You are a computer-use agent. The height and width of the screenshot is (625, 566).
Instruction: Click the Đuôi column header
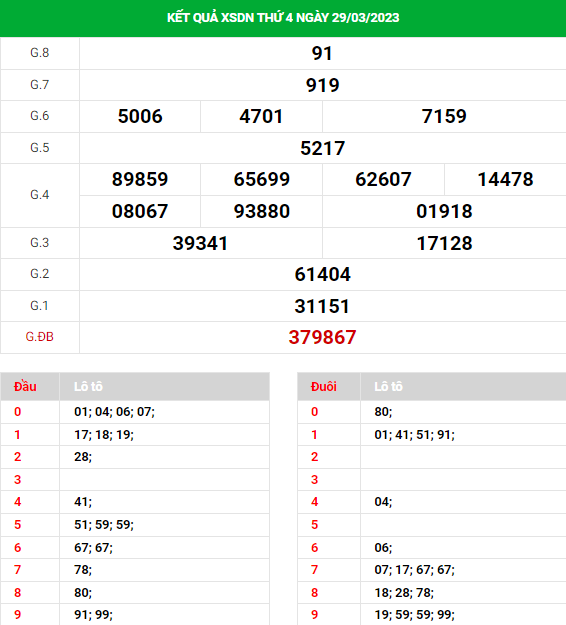click(324, 386)
